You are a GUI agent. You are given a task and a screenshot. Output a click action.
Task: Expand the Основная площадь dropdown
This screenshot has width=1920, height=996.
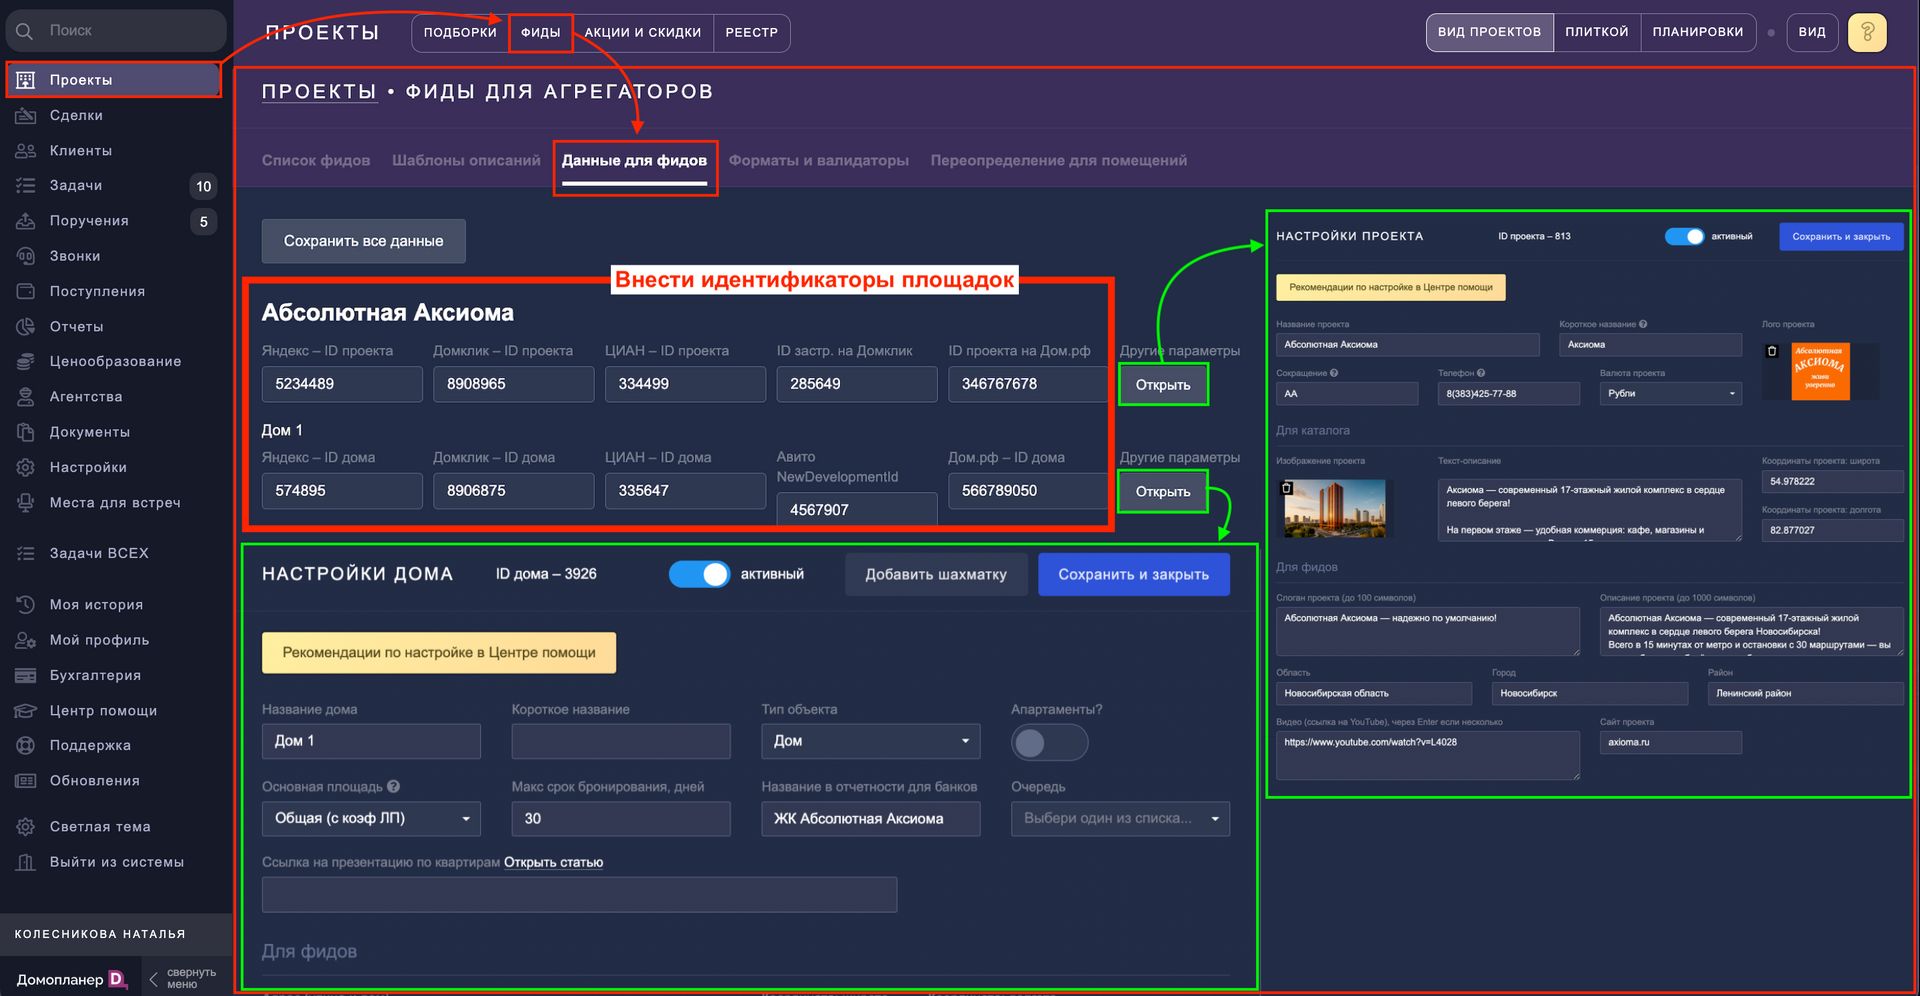point(371,818)
